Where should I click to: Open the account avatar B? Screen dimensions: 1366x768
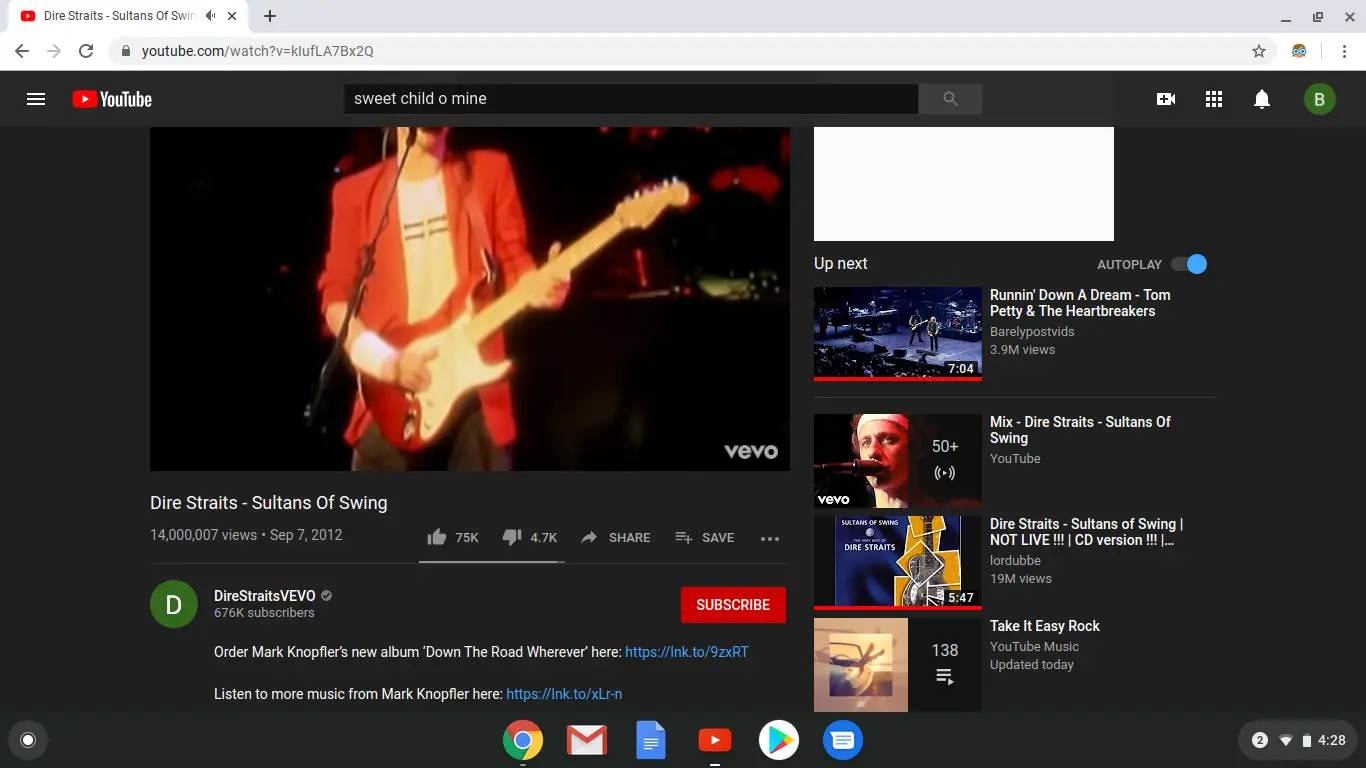(x=1319, y=99)
